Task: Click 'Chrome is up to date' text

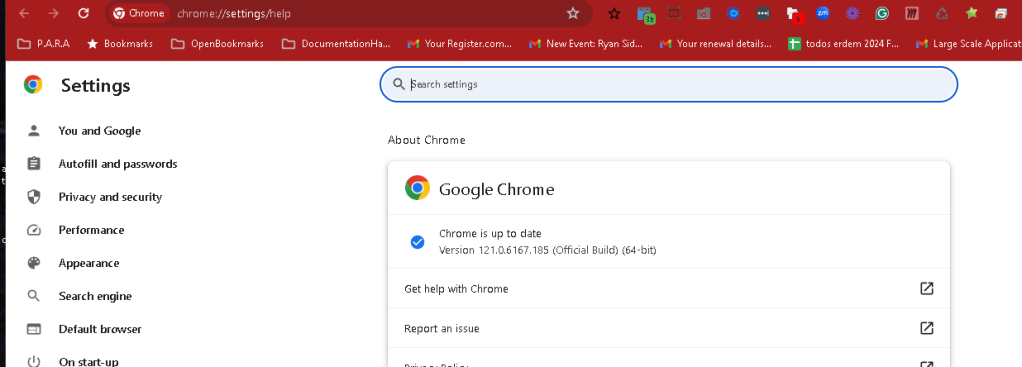Action: (x=490, y=233)
